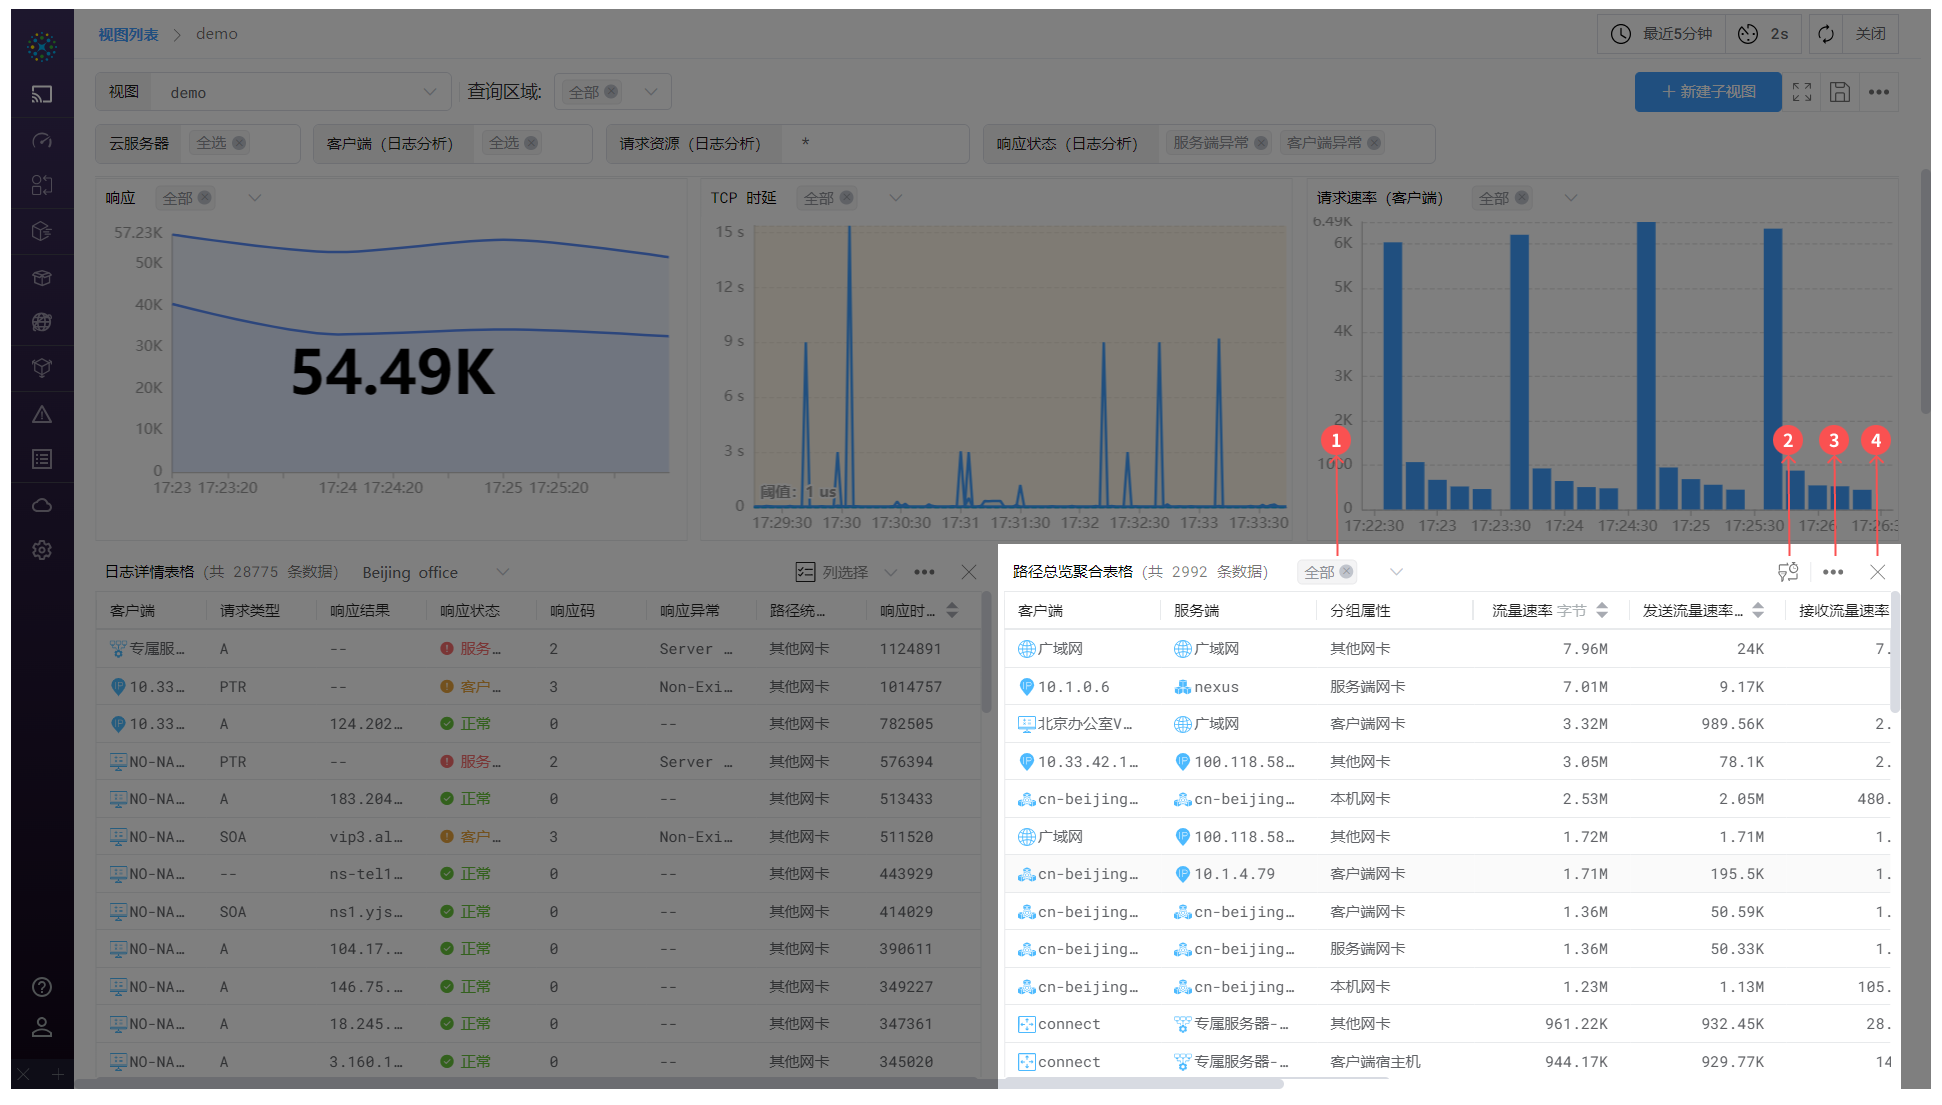Remove the 服务端异常 filter tag
Viewport: 1942px width, 1105px height.
click(1261, 143)
